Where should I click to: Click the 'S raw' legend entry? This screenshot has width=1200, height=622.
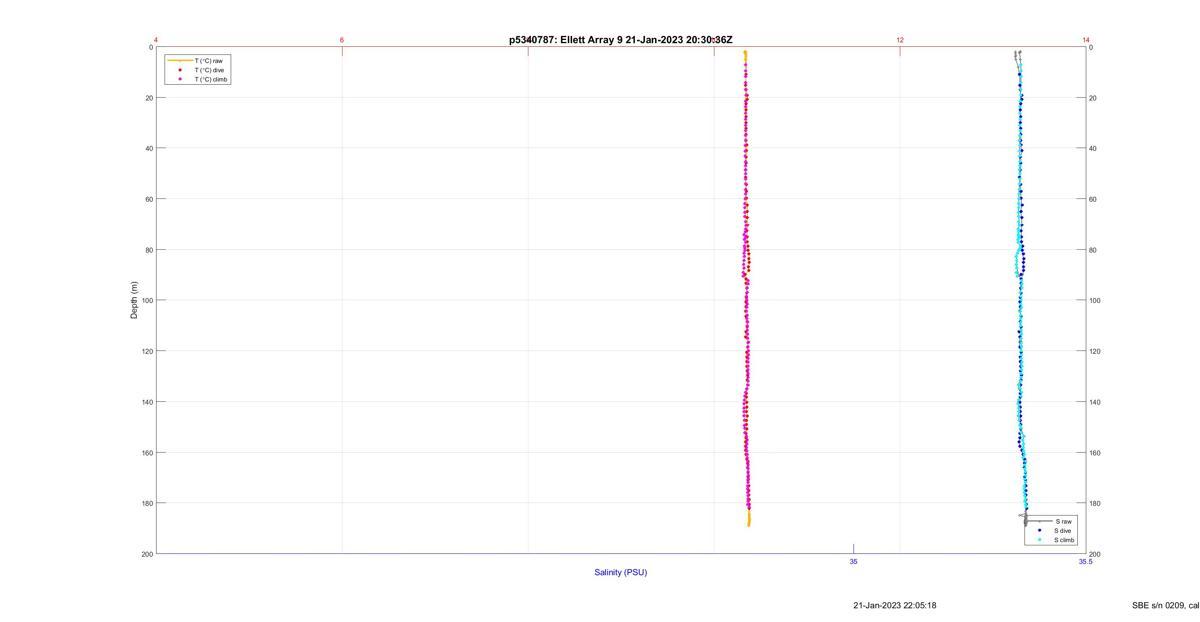(x=1063, y=521)
